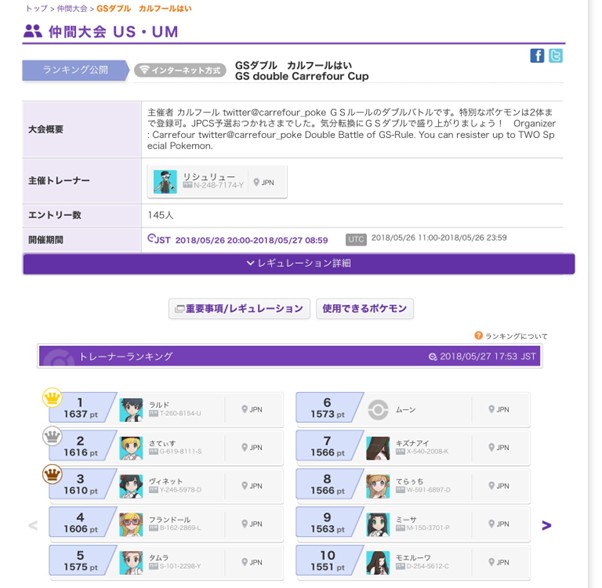602x588 pixels.
Task: Go to the previous ranking page arrow
Action: pyautogui.click(x=33, y=525)
